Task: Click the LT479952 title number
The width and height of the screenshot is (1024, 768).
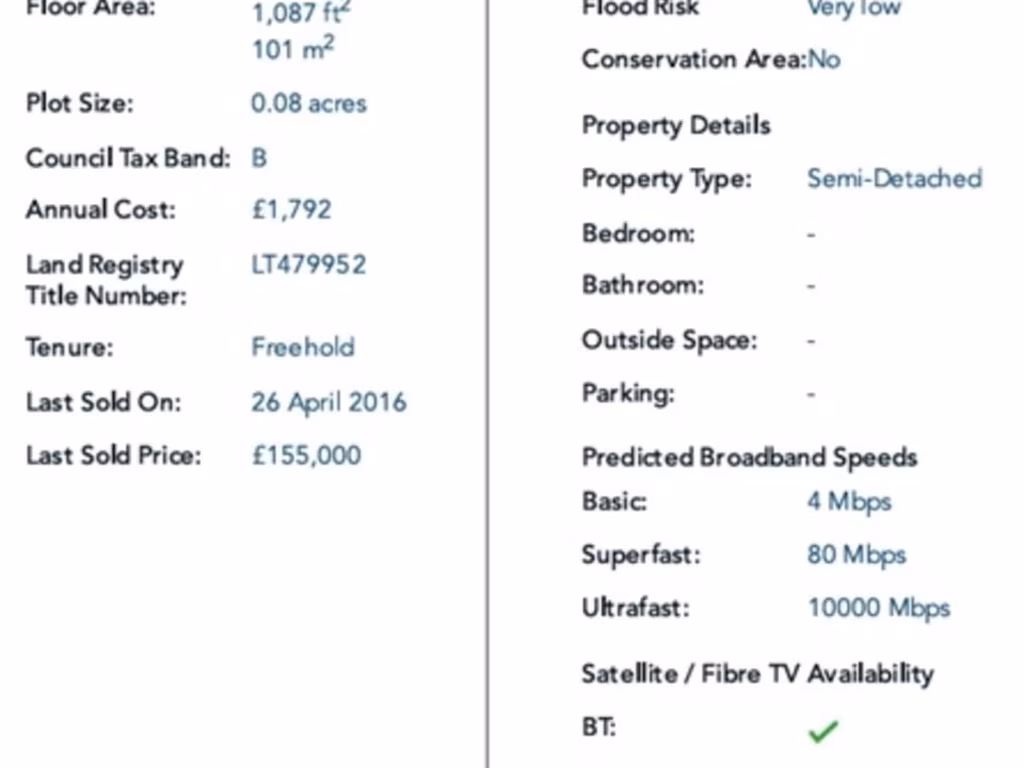Action: pos(308,265)
